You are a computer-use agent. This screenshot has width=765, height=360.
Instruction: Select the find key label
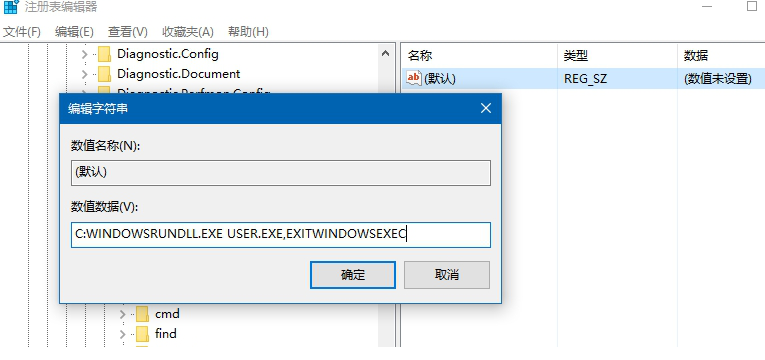click(x=166, y=334)
